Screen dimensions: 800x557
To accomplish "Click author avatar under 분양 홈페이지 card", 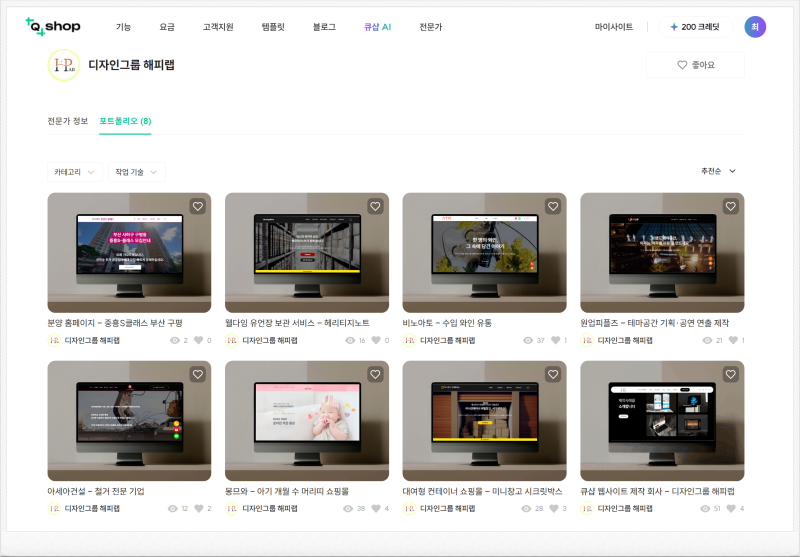I will click(54, 340).
